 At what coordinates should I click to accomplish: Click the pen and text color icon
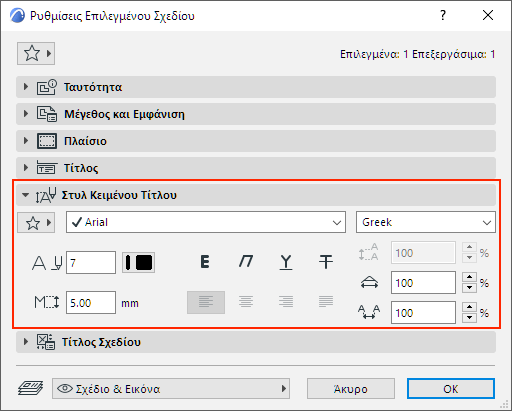coord(47,263)
